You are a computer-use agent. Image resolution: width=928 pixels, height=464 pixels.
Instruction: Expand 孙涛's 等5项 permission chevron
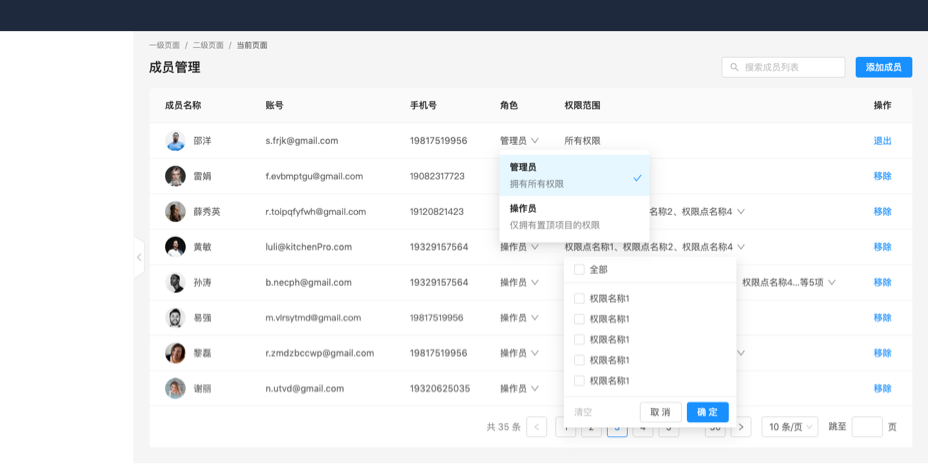[x=832, y=282]
